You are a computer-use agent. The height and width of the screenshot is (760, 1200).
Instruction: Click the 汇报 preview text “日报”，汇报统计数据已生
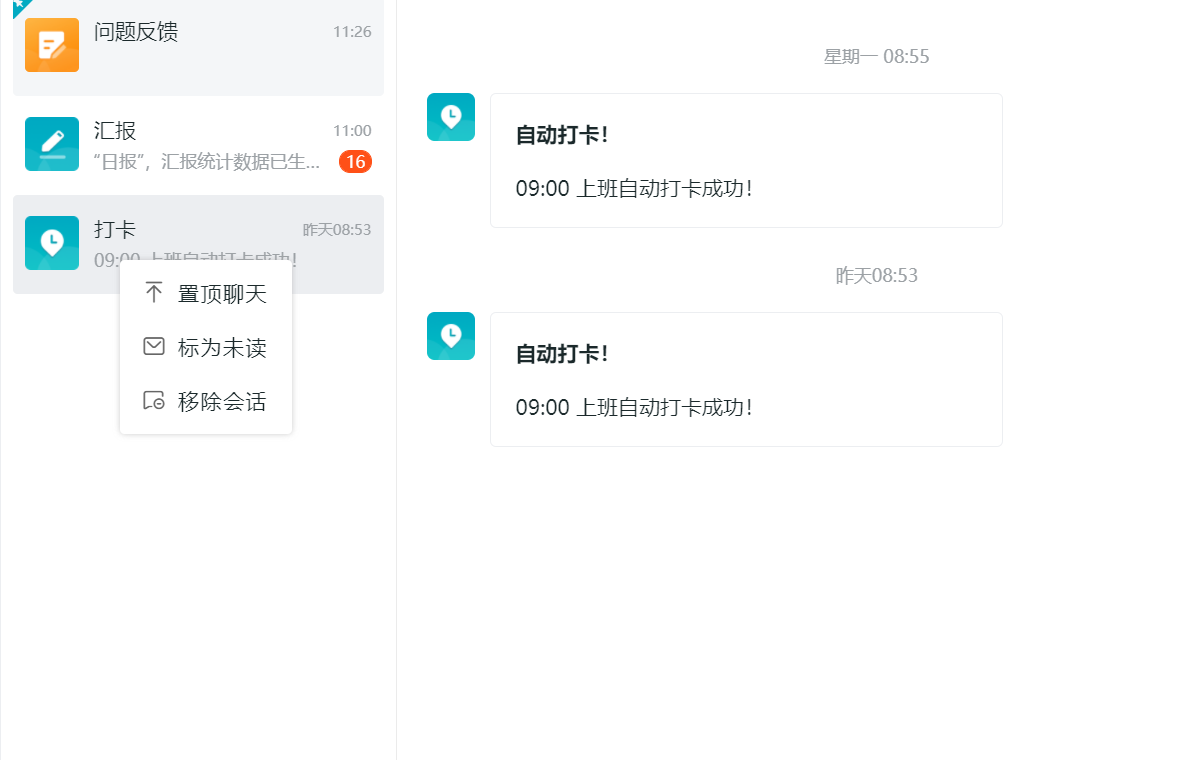207,161
